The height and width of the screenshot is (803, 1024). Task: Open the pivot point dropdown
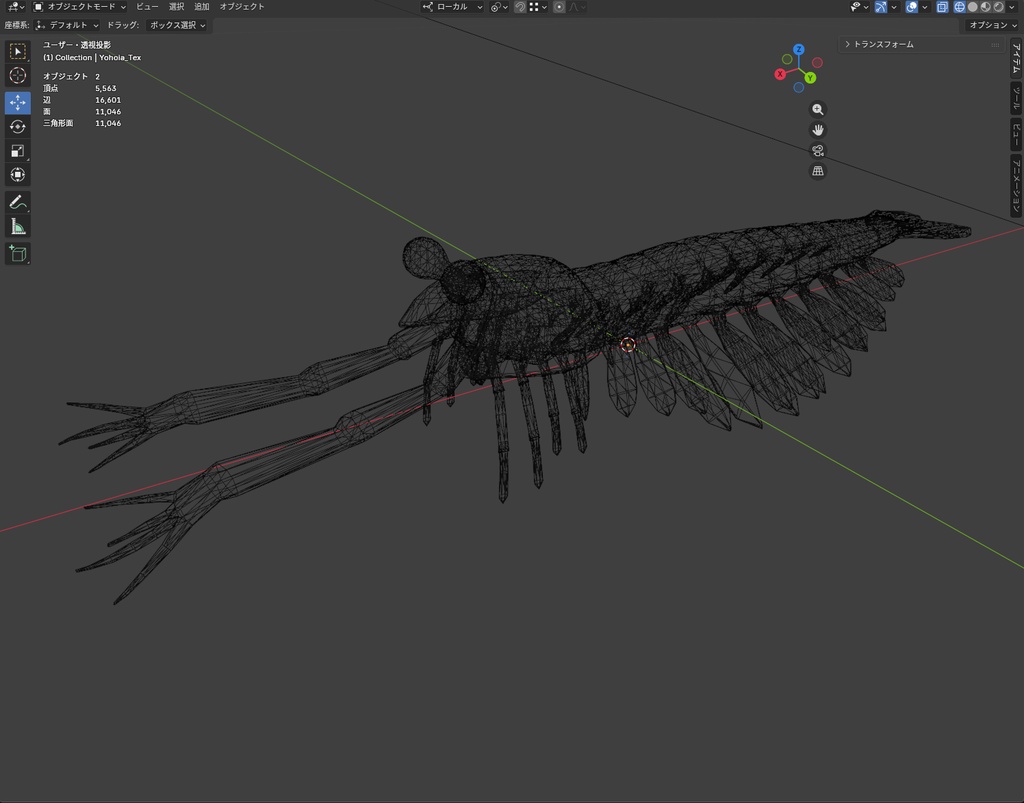500,7
